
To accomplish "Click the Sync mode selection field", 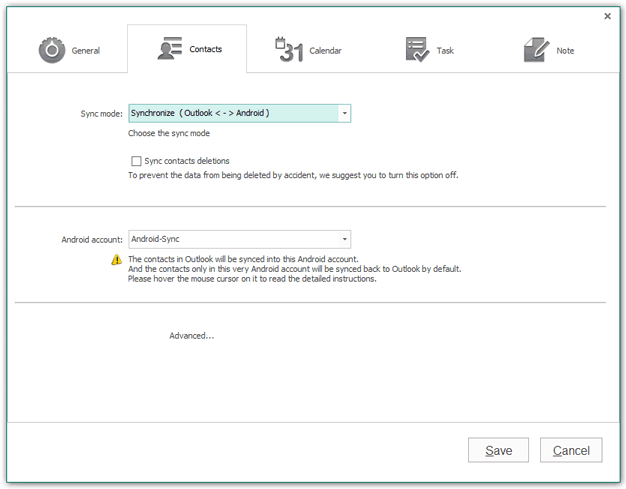I will [234, 113].
